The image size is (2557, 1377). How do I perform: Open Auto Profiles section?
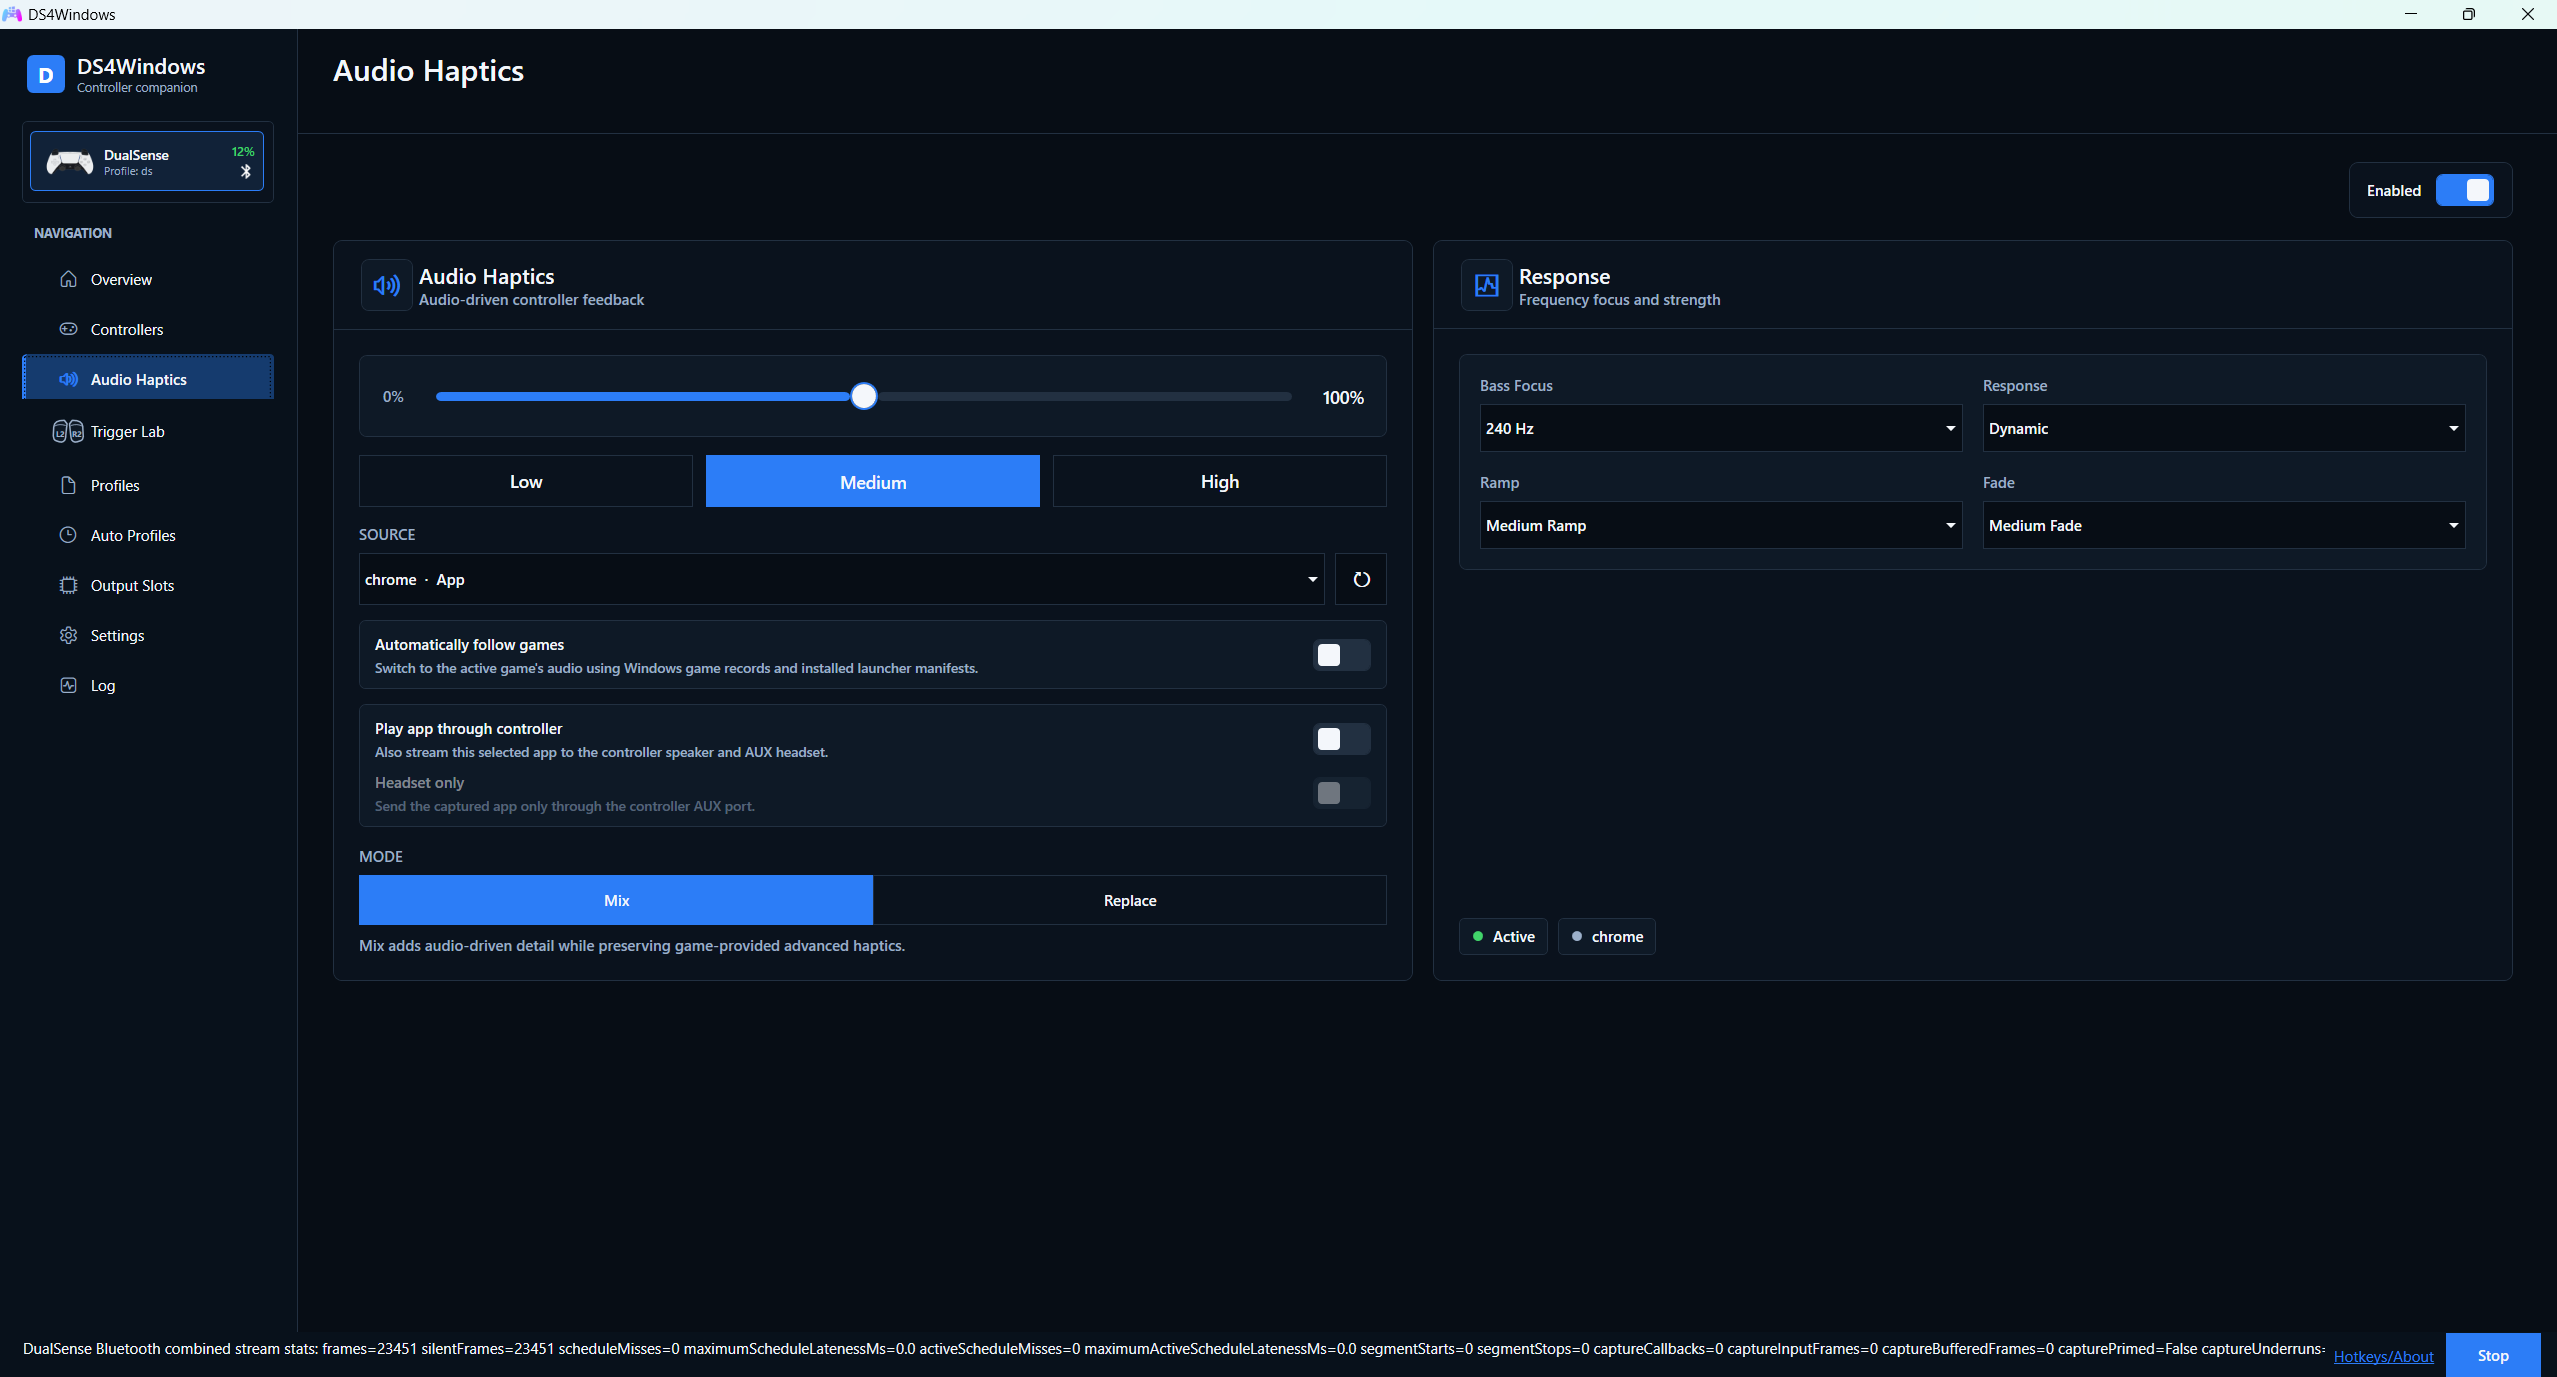(x=148, y=535)
